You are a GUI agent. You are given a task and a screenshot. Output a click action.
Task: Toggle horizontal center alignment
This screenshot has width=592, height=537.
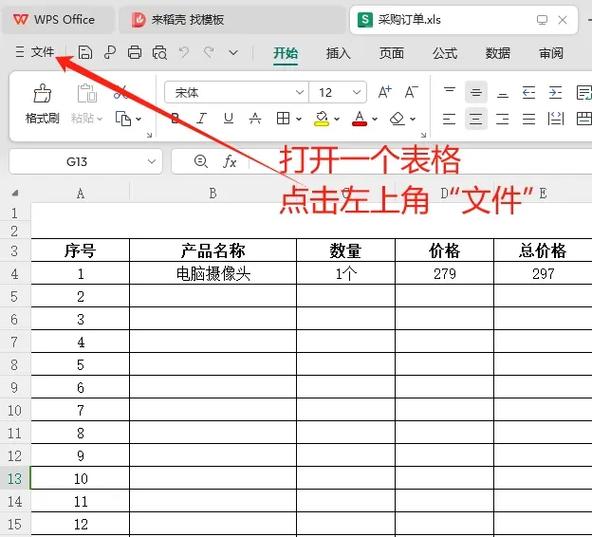[476, 119]
